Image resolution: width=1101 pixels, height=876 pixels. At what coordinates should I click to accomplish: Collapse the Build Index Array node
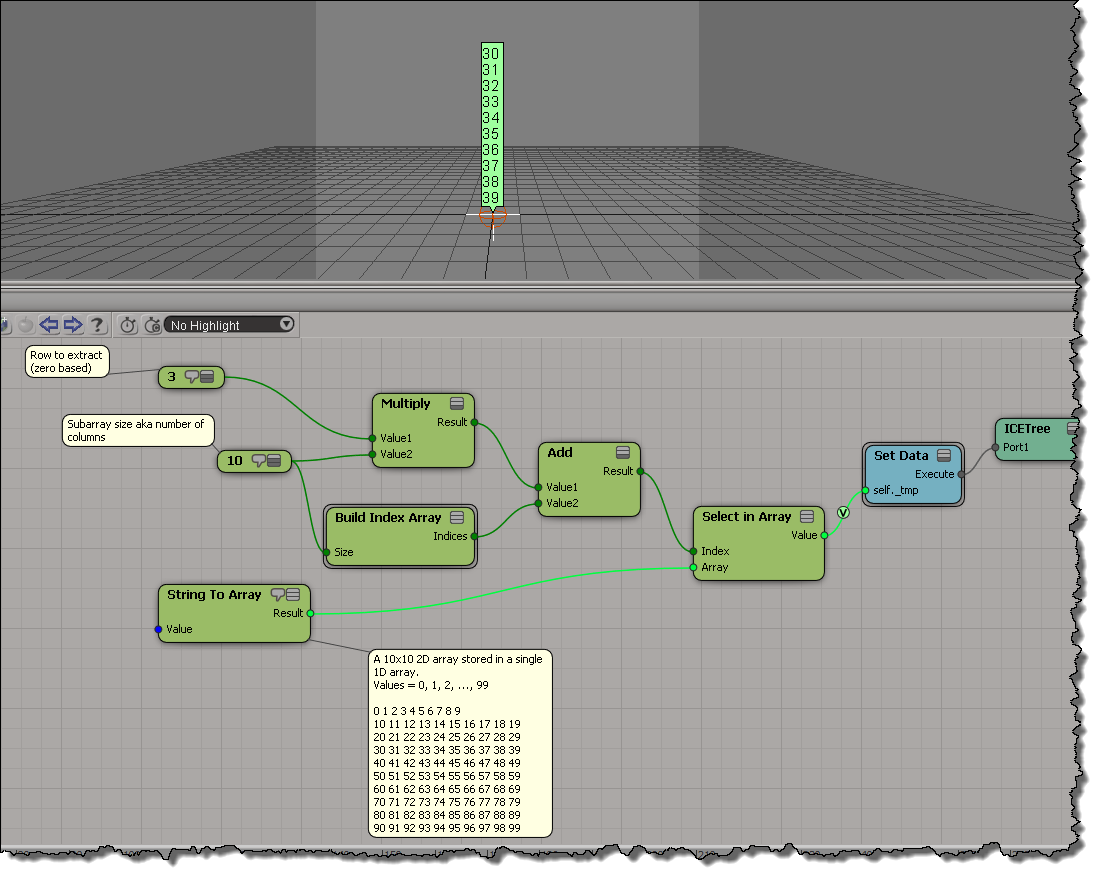[x=457, y=518]
